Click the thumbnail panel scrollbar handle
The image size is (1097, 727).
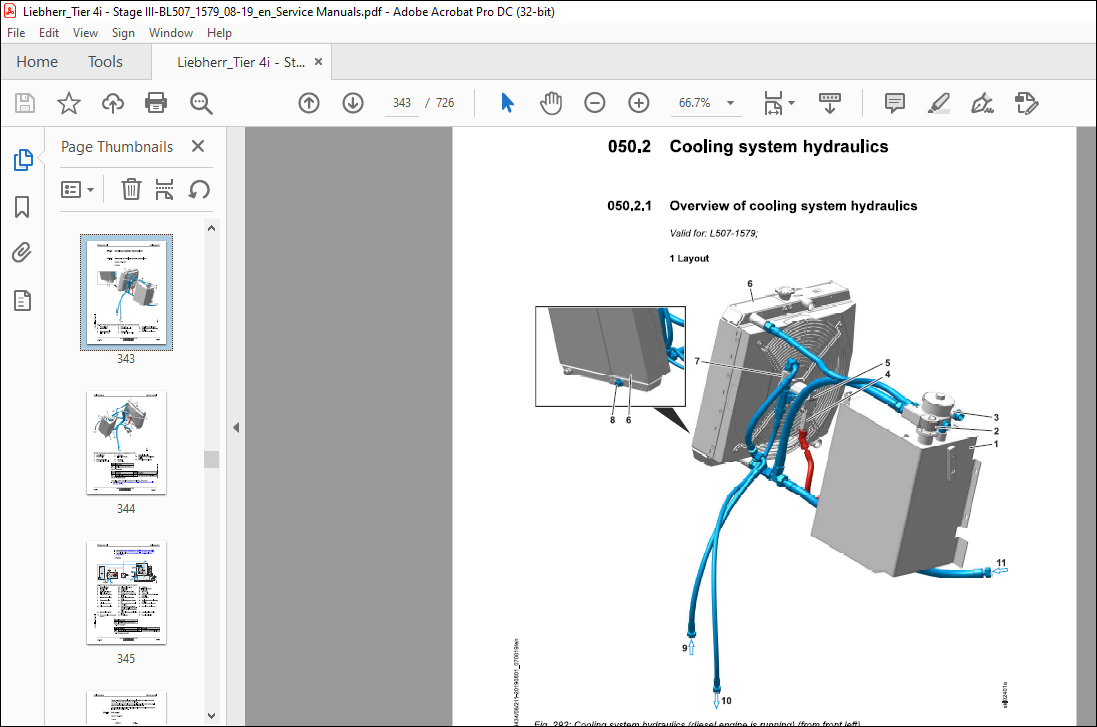click(211, 459)
